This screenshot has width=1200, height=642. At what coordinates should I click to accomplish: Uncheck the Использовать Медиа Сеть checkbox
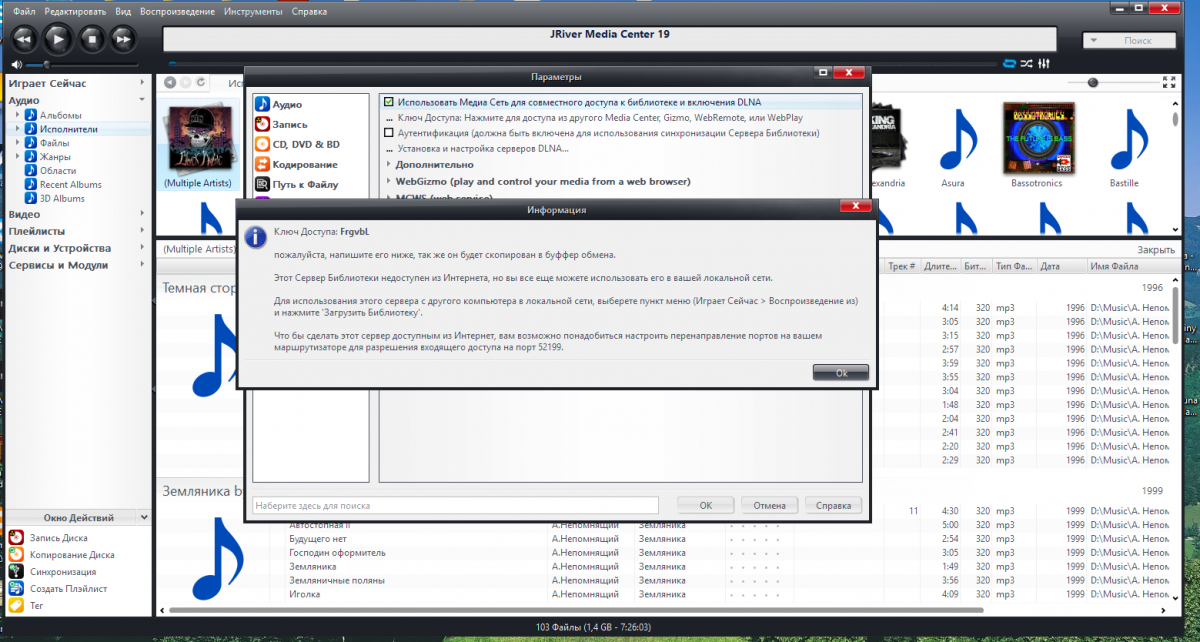(x=389, y=102)
